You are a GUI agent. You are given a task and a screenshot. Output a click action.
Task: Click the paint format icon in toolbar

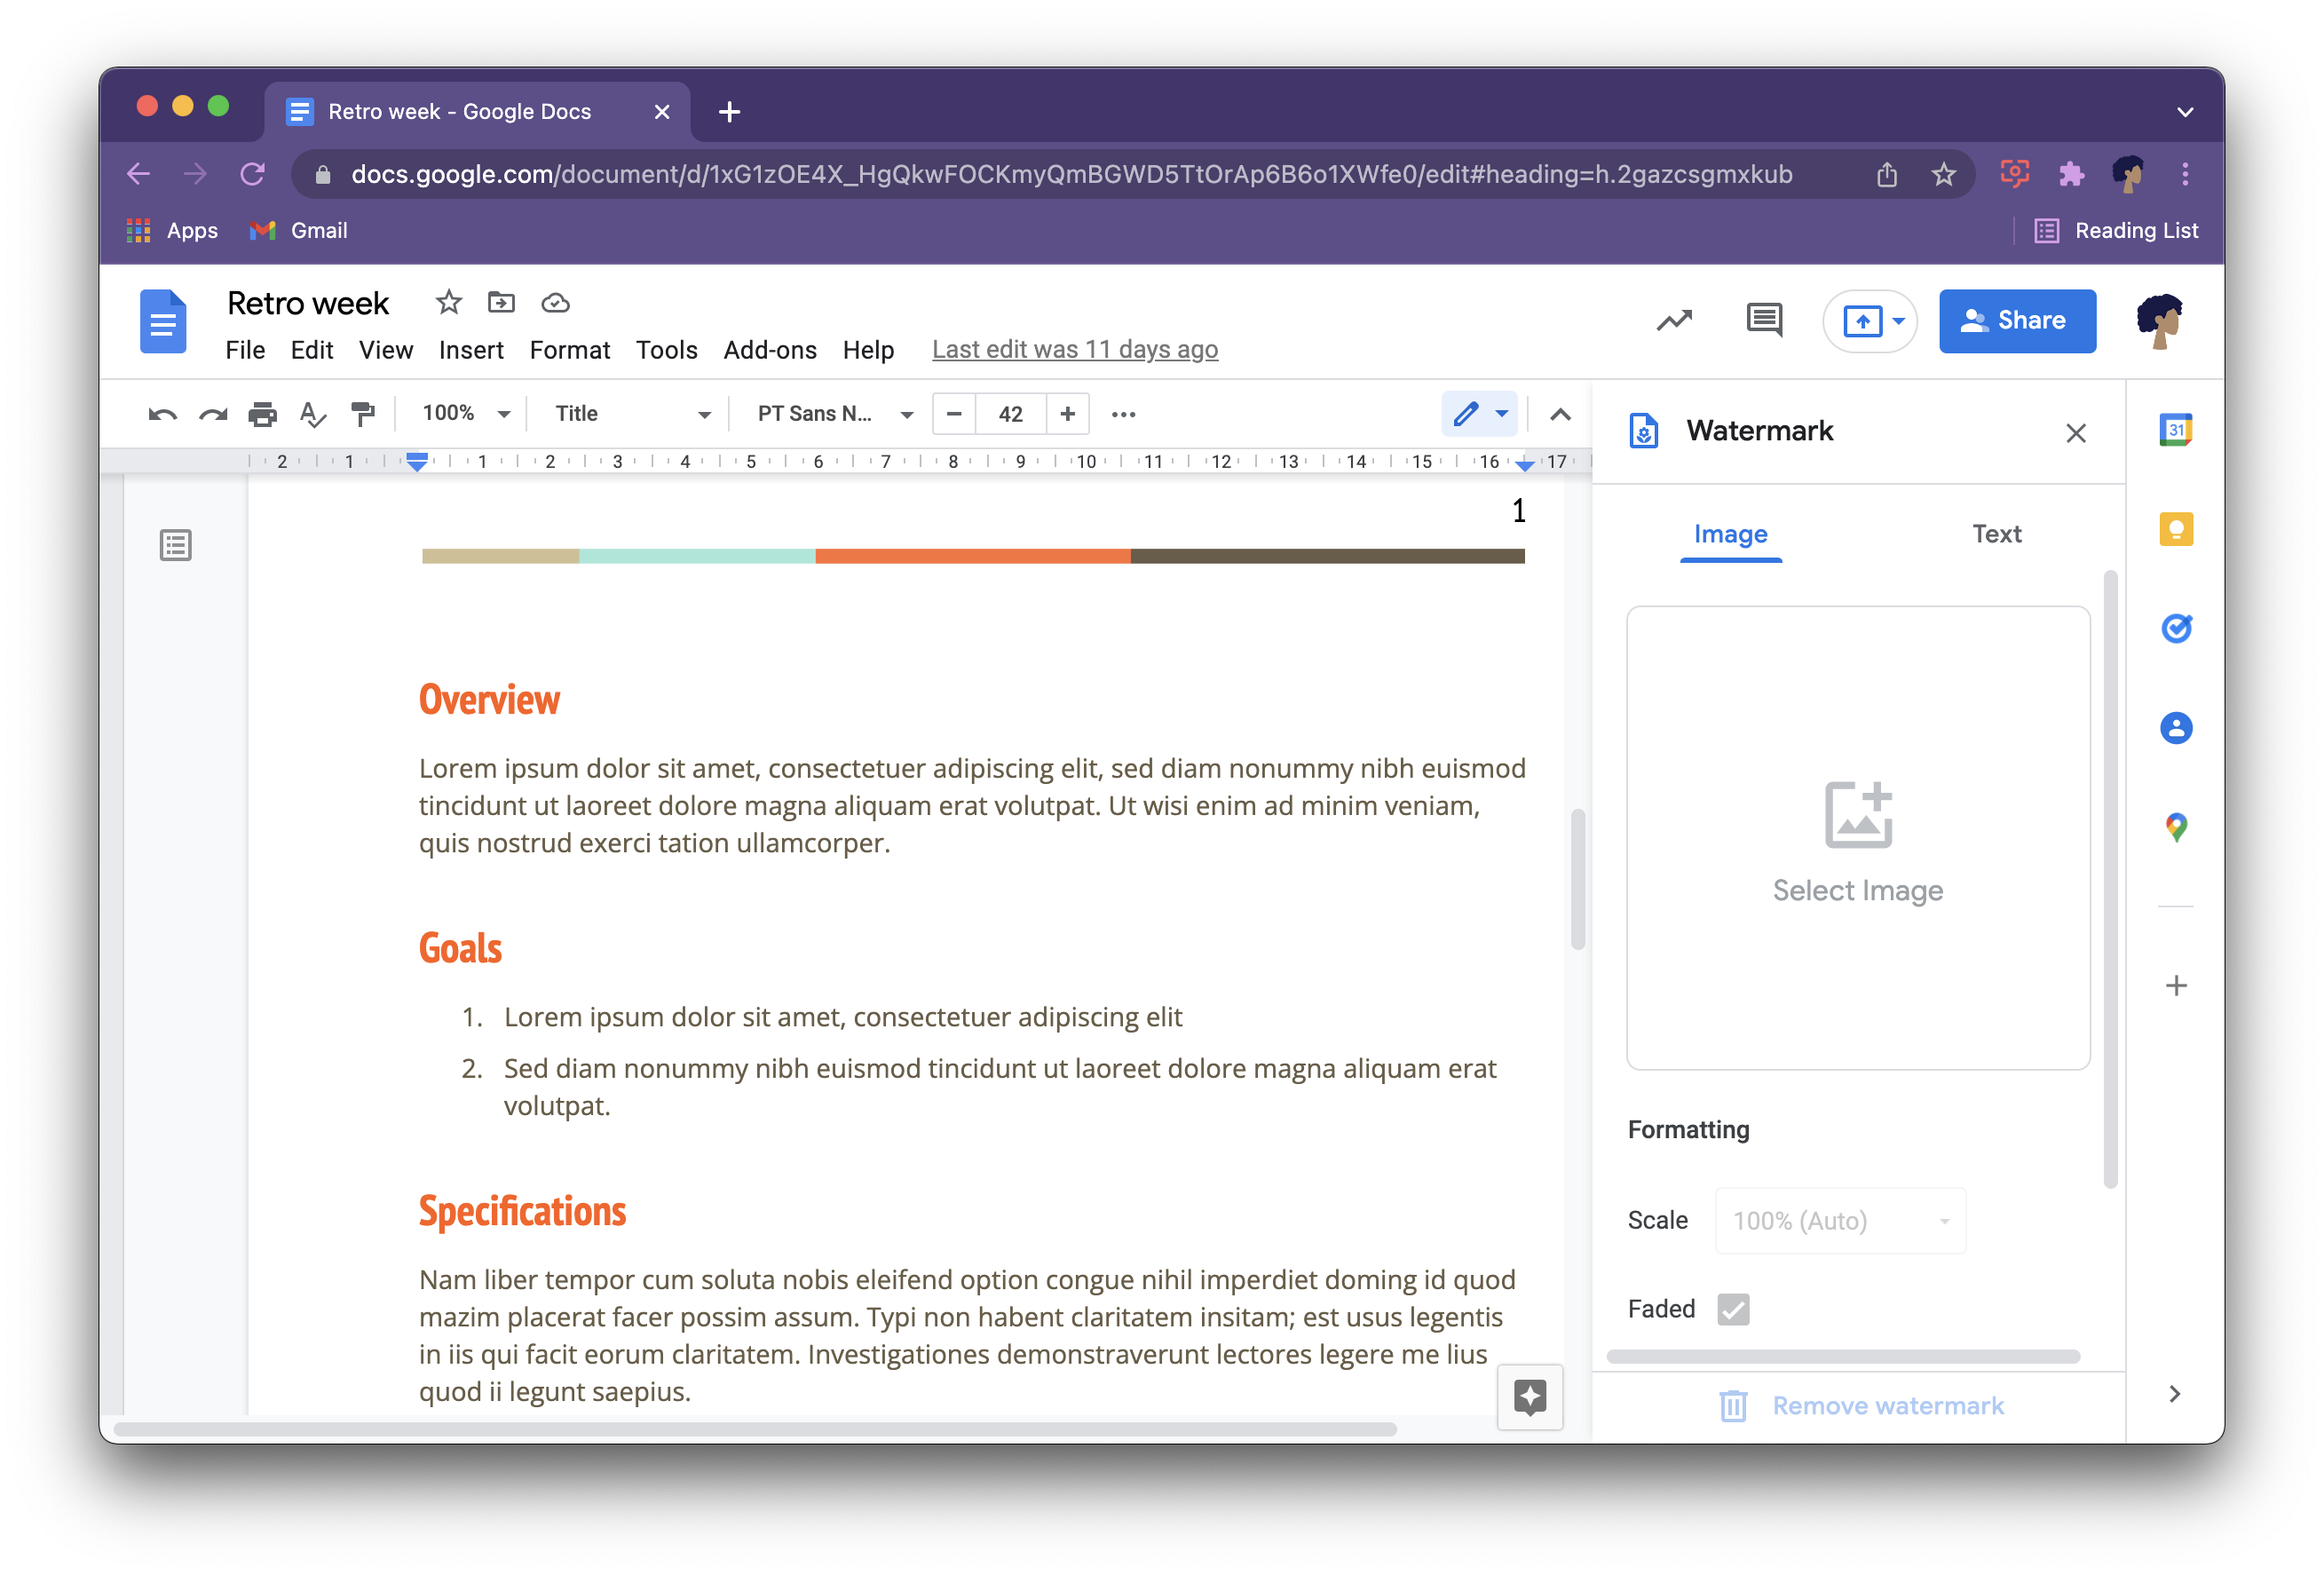[x=362, y=413]
